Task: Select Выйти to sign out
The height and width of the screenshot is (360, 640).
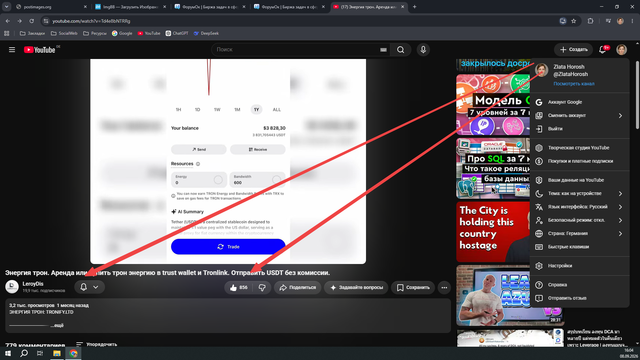Action: coord(580,129)
